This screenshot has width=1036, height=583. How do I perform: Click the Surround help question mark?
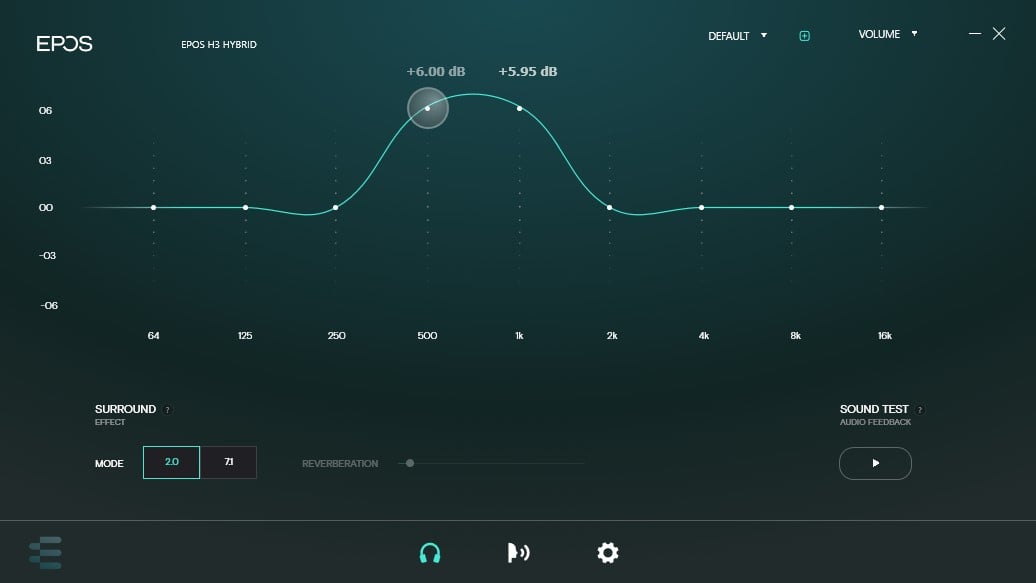[x=167, y=410]
